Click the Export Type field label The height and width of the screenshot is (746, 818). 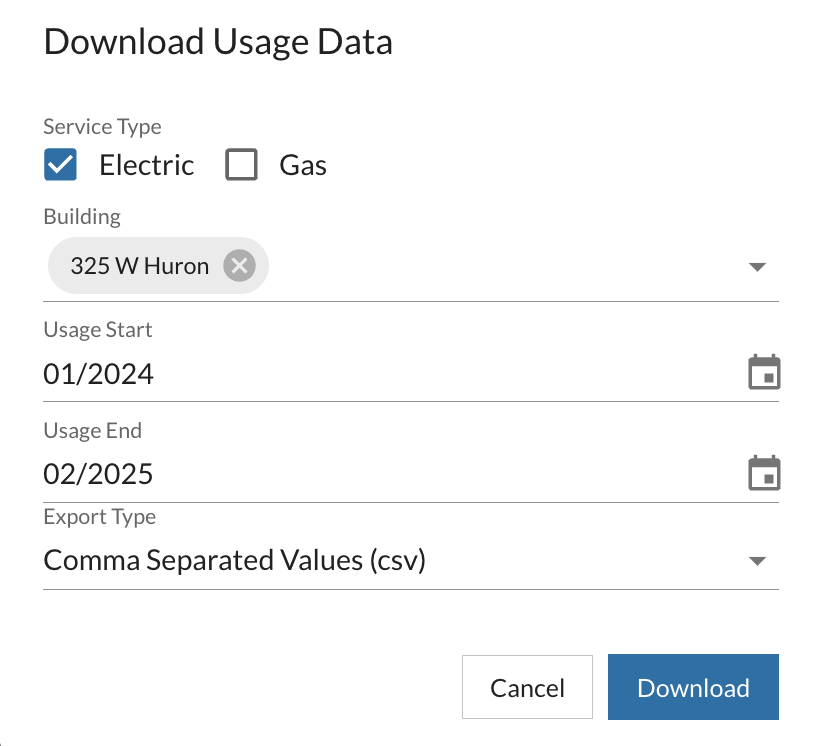(99, 517)
